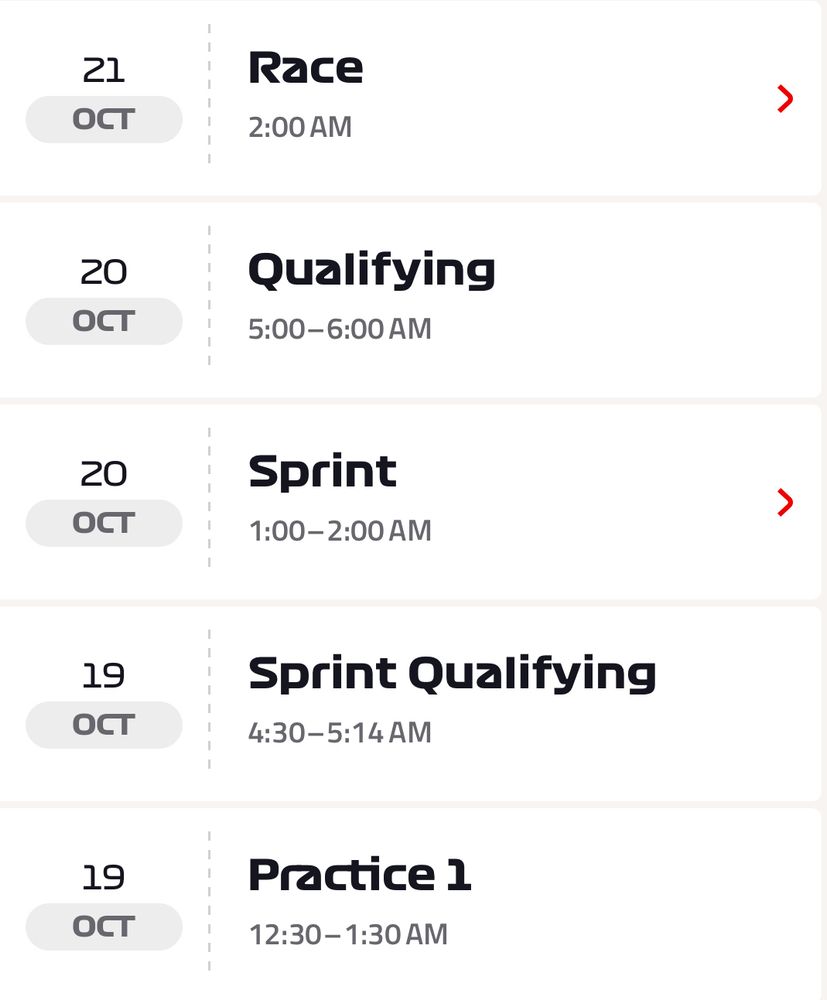Click the OCT badge for 21 Race
This screenshot has width=827, height=1000.
click(104, 119)
